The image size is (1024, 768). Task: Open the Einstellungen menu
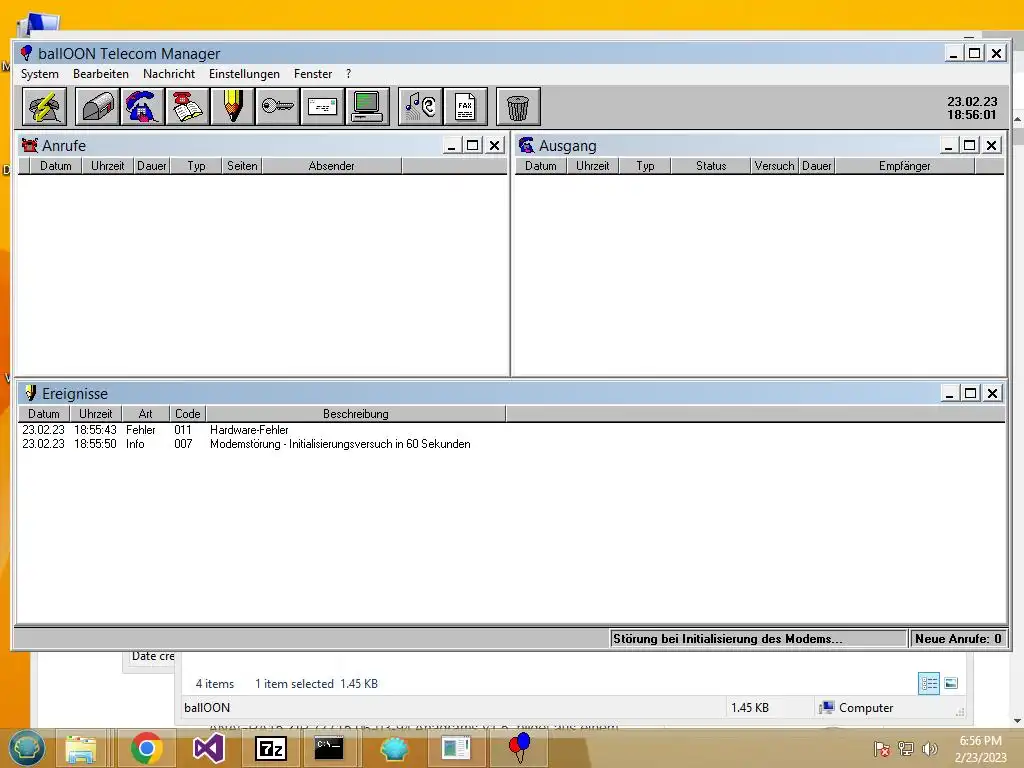coord(244,74)
